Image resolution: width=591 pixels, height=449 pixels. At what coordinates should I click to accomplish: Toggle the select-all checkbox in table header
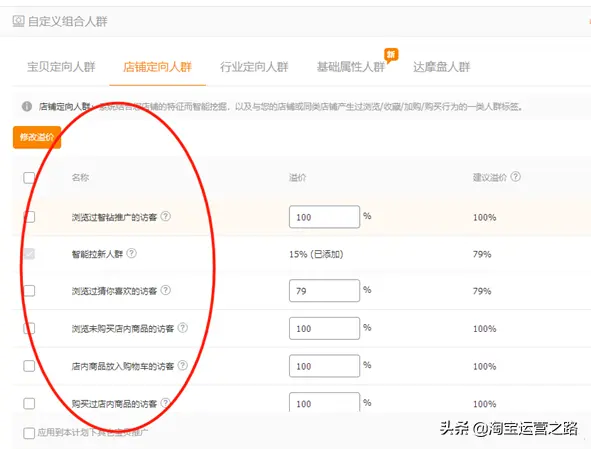[x=29, y=178]
